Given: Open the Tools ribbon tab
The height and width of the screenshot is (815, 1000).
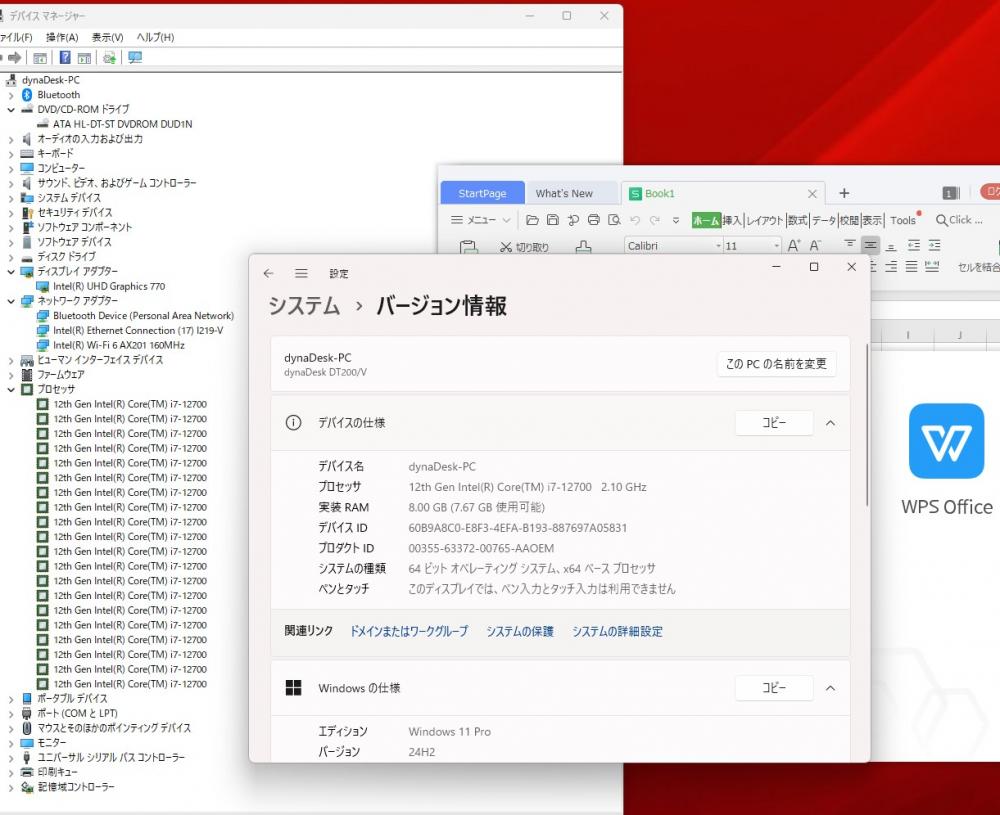Looking at the screenshot, I should pyautogui.click(x=903, y=220).
